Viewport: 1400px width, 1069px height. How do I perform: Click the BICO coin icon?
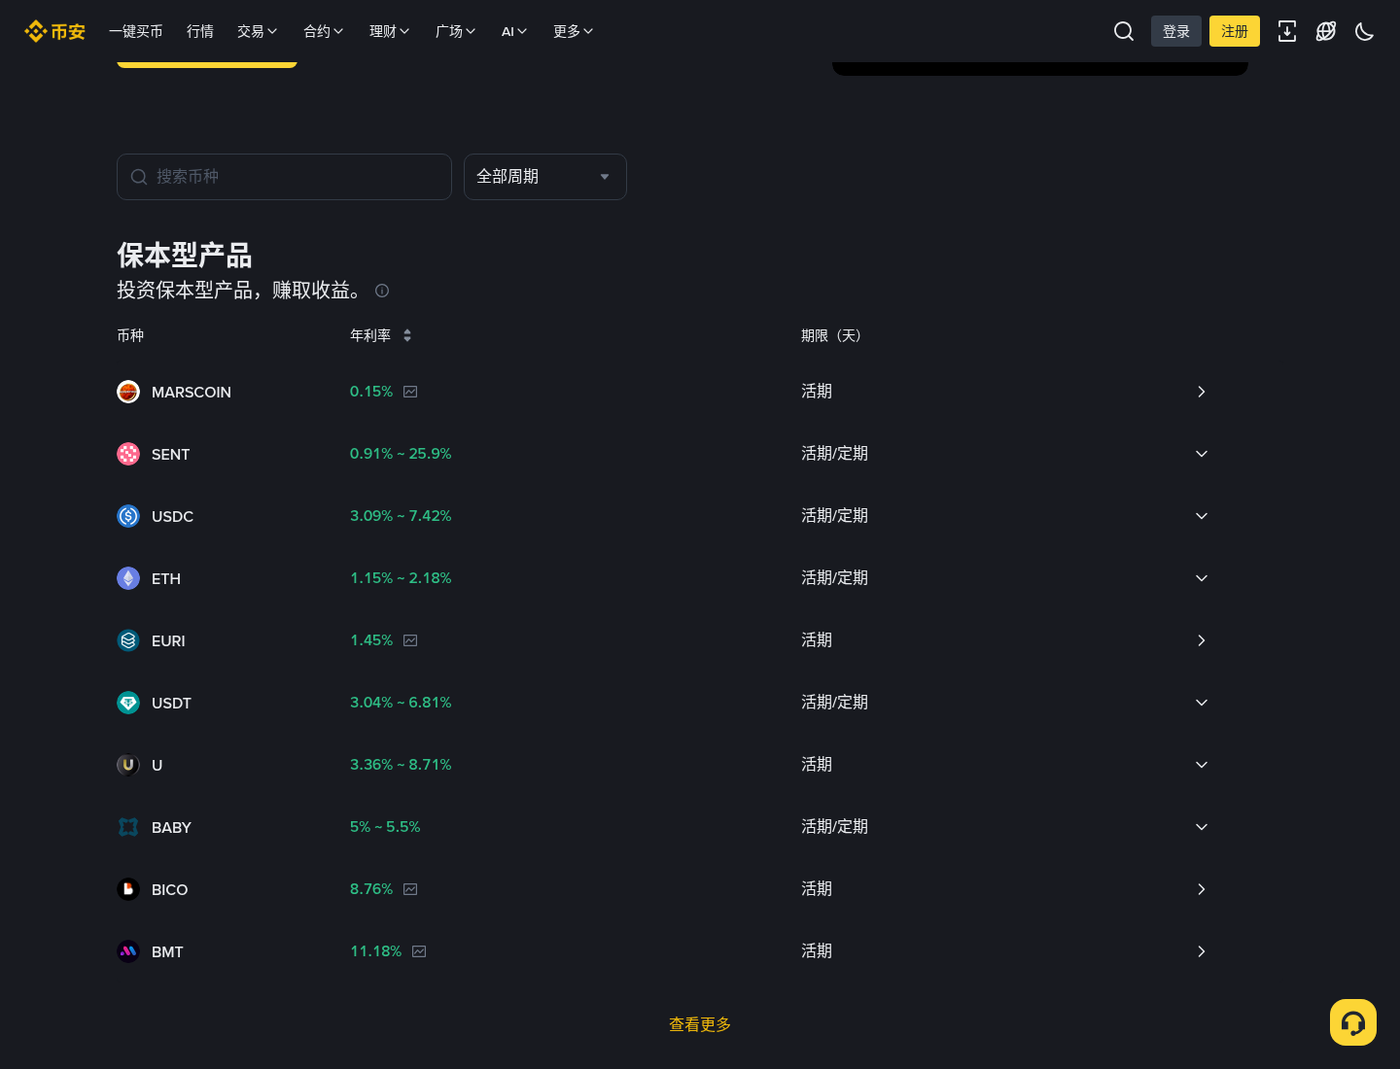(128, 889)
